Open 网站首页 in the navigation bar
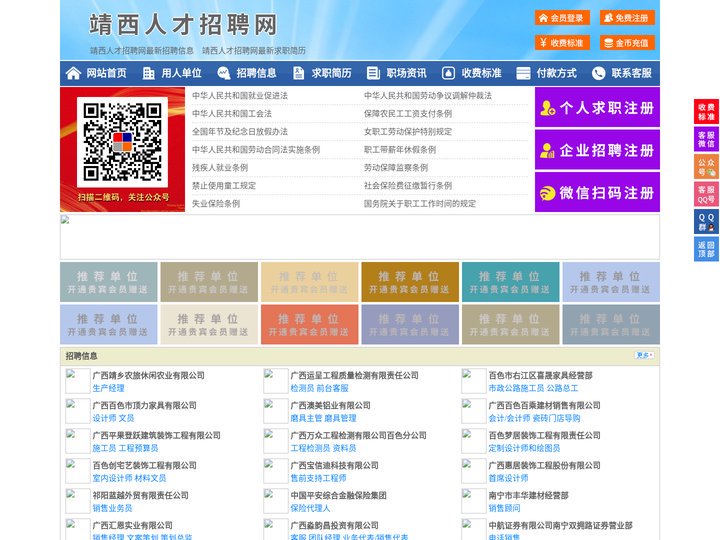This screenshot has width=720, height=540. point(107,73)
